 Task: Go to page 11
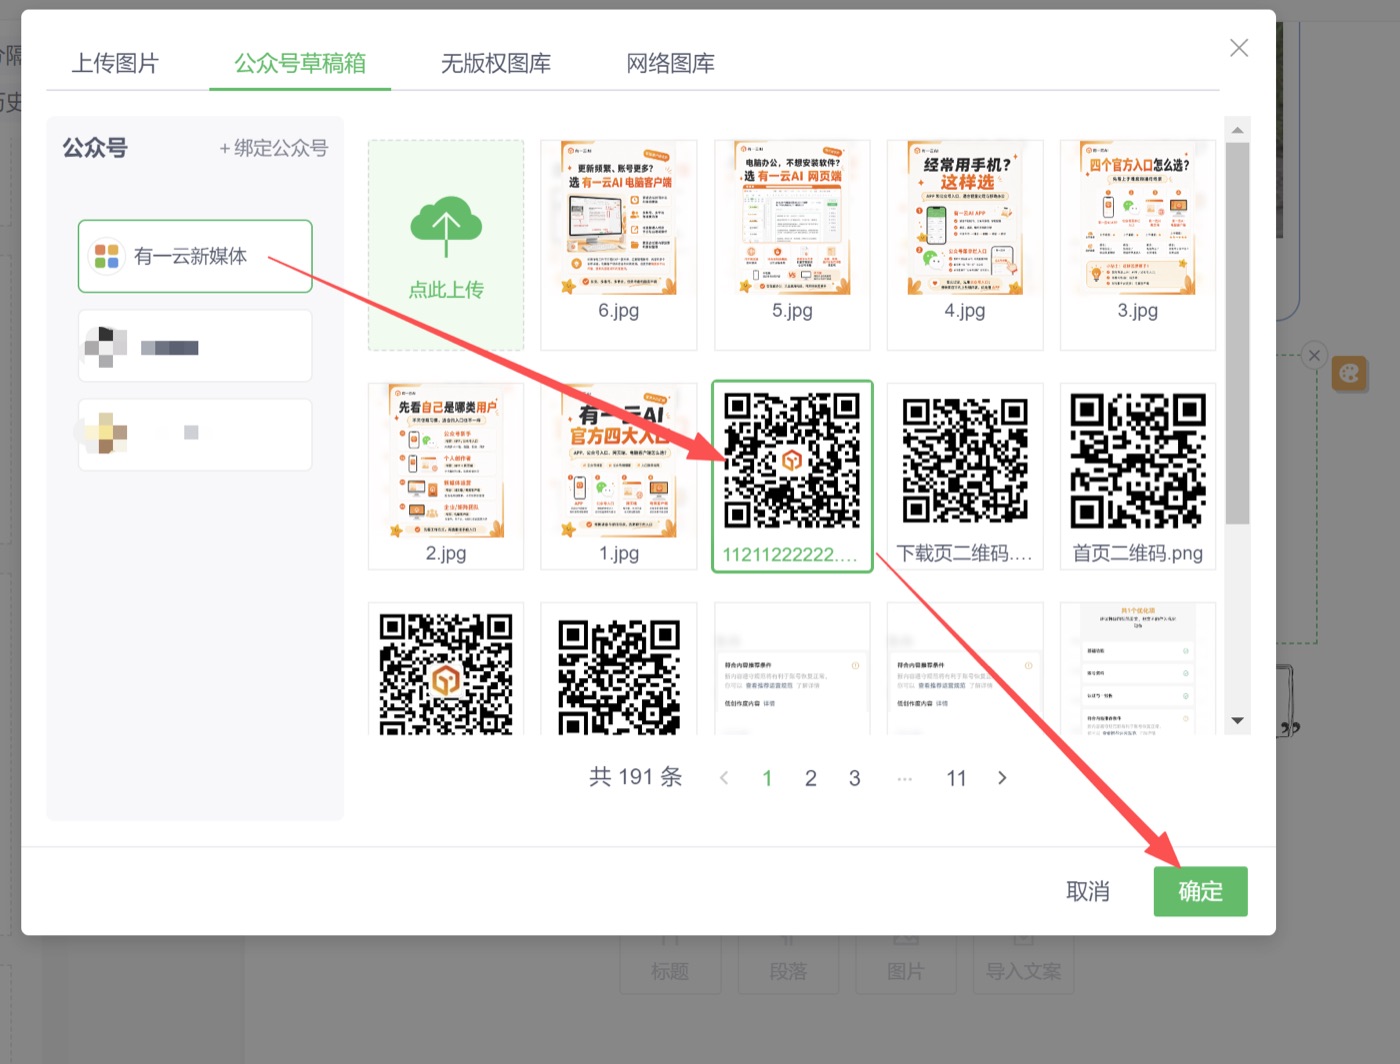point(957,778)
